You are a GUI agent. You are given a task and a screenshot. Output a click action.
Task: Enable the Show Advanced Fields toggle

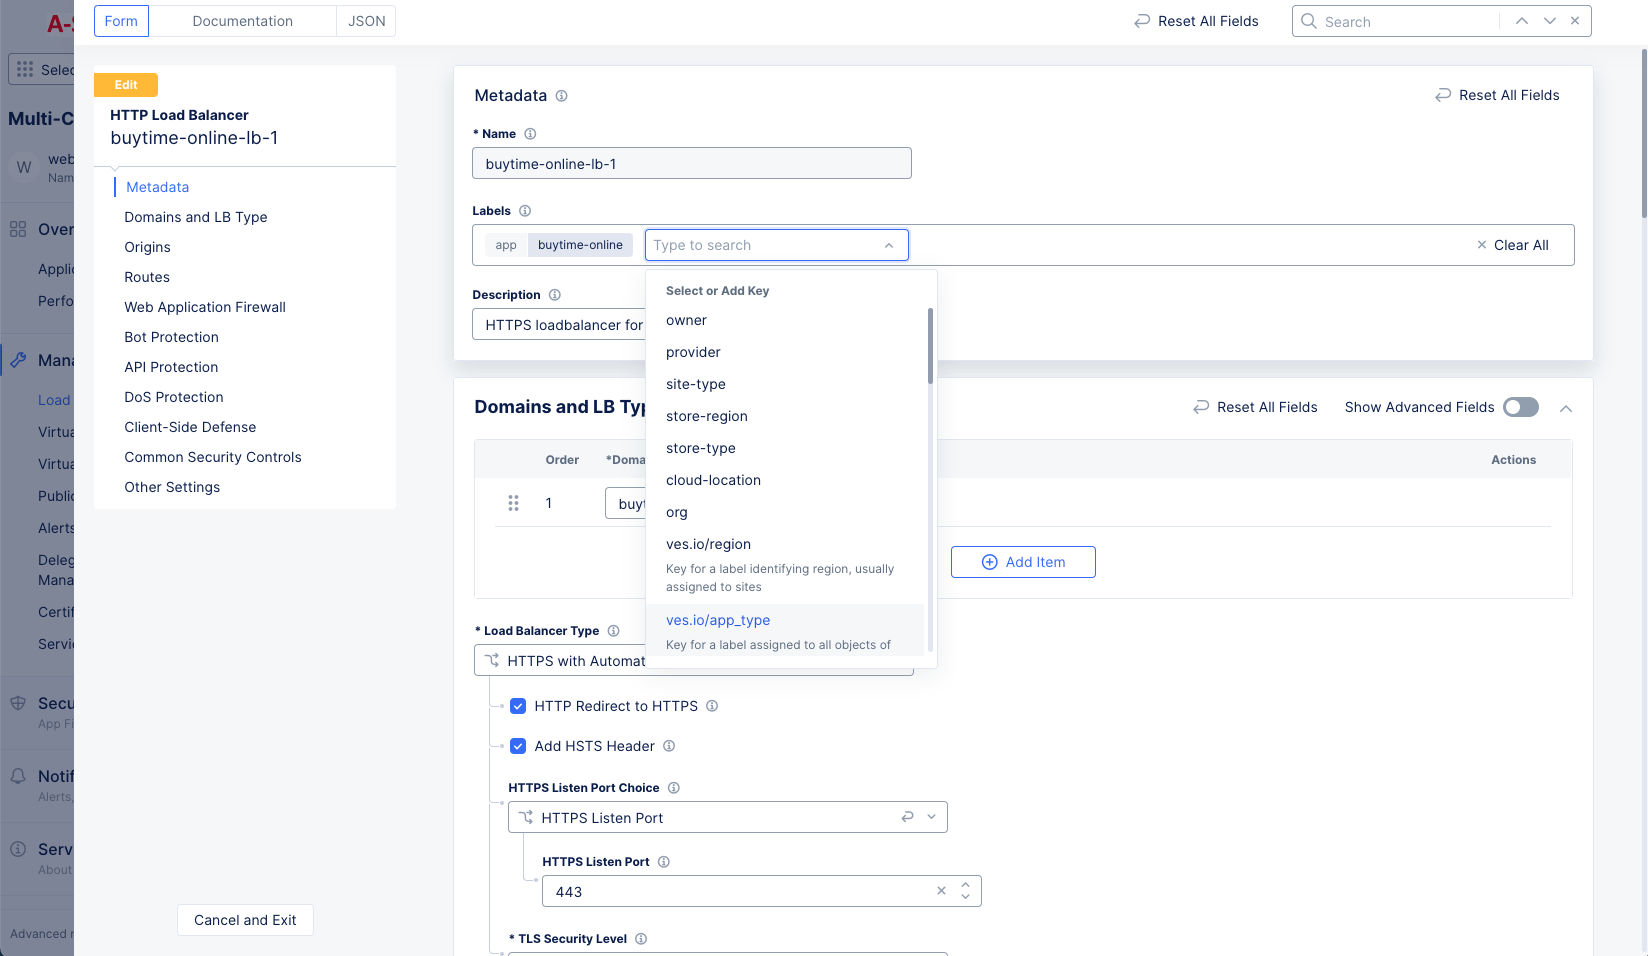click(x=1520, y=407)
